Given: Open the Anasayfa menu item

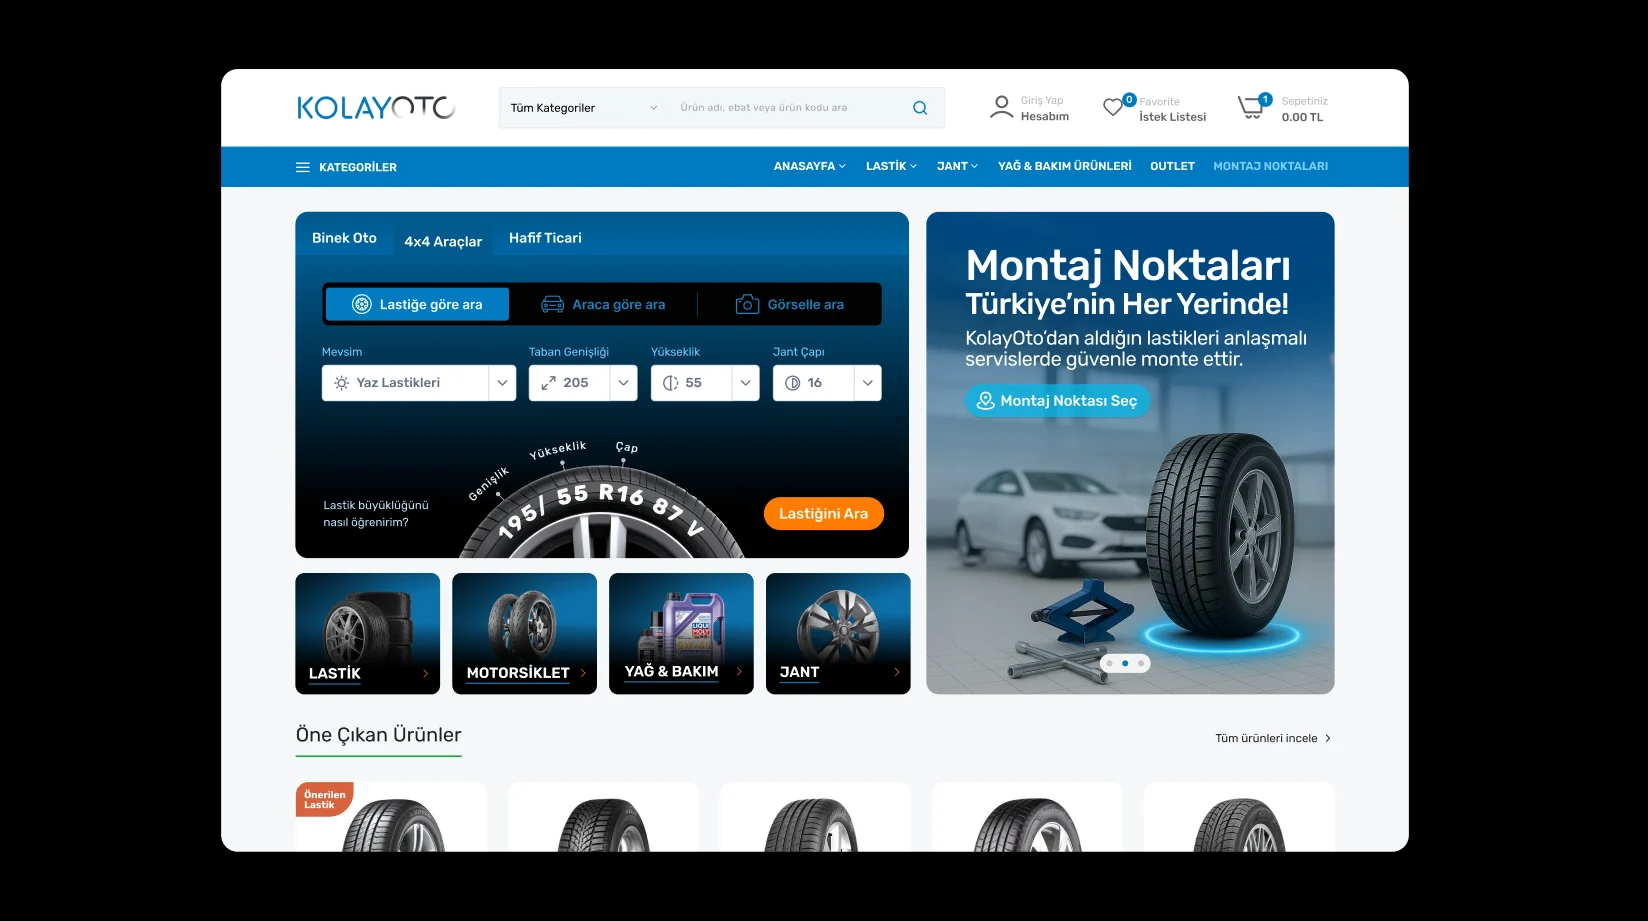Looking at the screenshot, I should coord(809,166).
